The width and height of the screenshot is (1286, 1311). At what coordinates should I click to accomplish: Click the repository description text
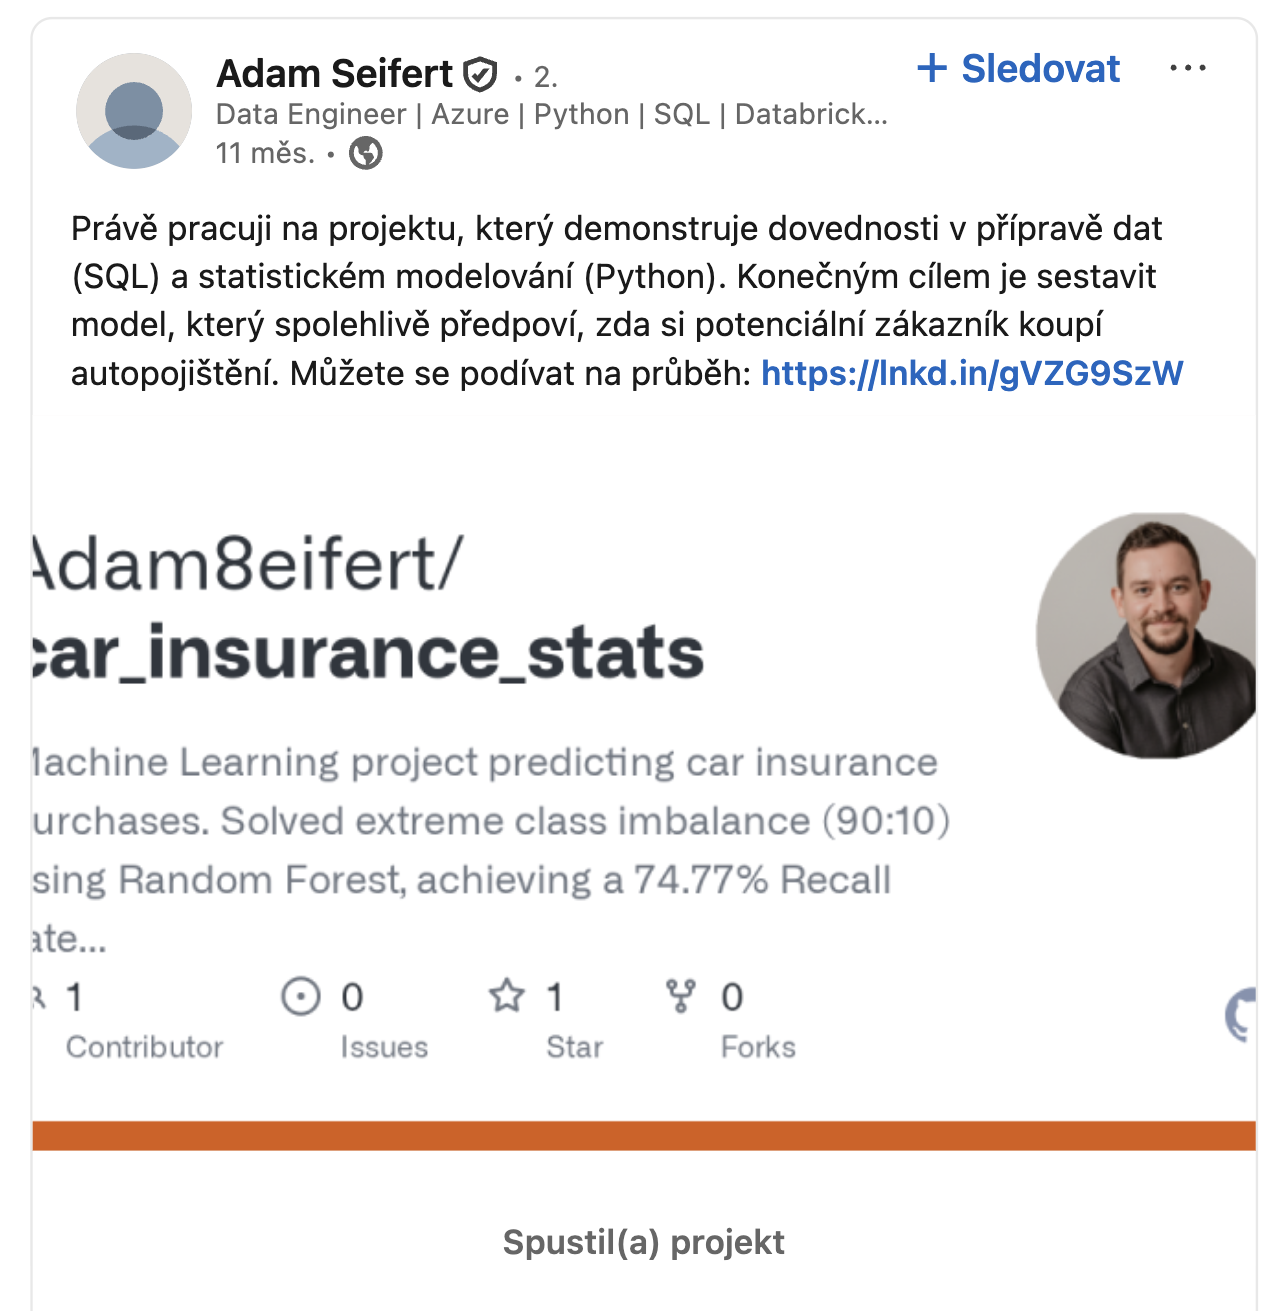(490, 850)
